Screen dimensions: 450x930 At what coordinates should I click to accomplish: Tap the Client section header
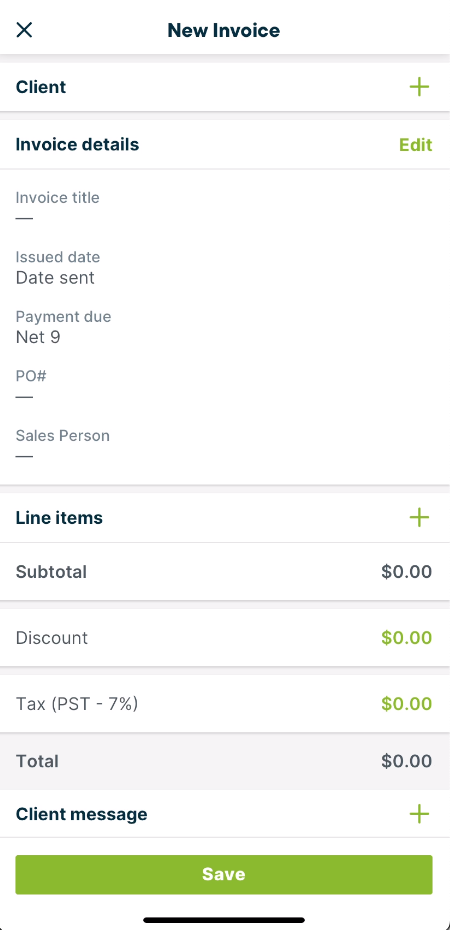[41, 87]
